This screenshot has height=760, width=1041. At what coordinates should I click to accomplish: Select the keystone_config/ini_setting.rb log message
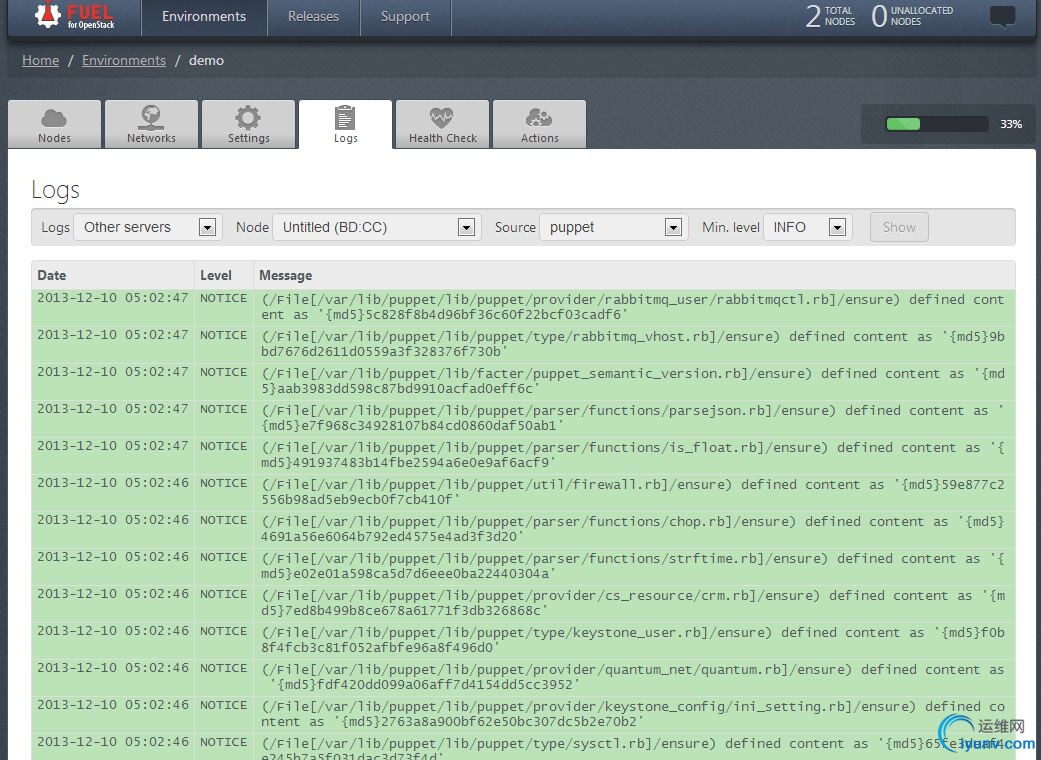[633, 714]
